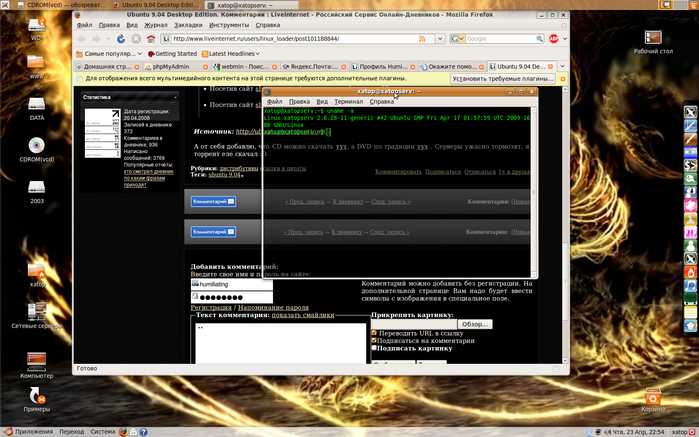The image size is (699, 437).
Task: Click the terminal window vertical scrollbar
Action: tap(534, 192)
